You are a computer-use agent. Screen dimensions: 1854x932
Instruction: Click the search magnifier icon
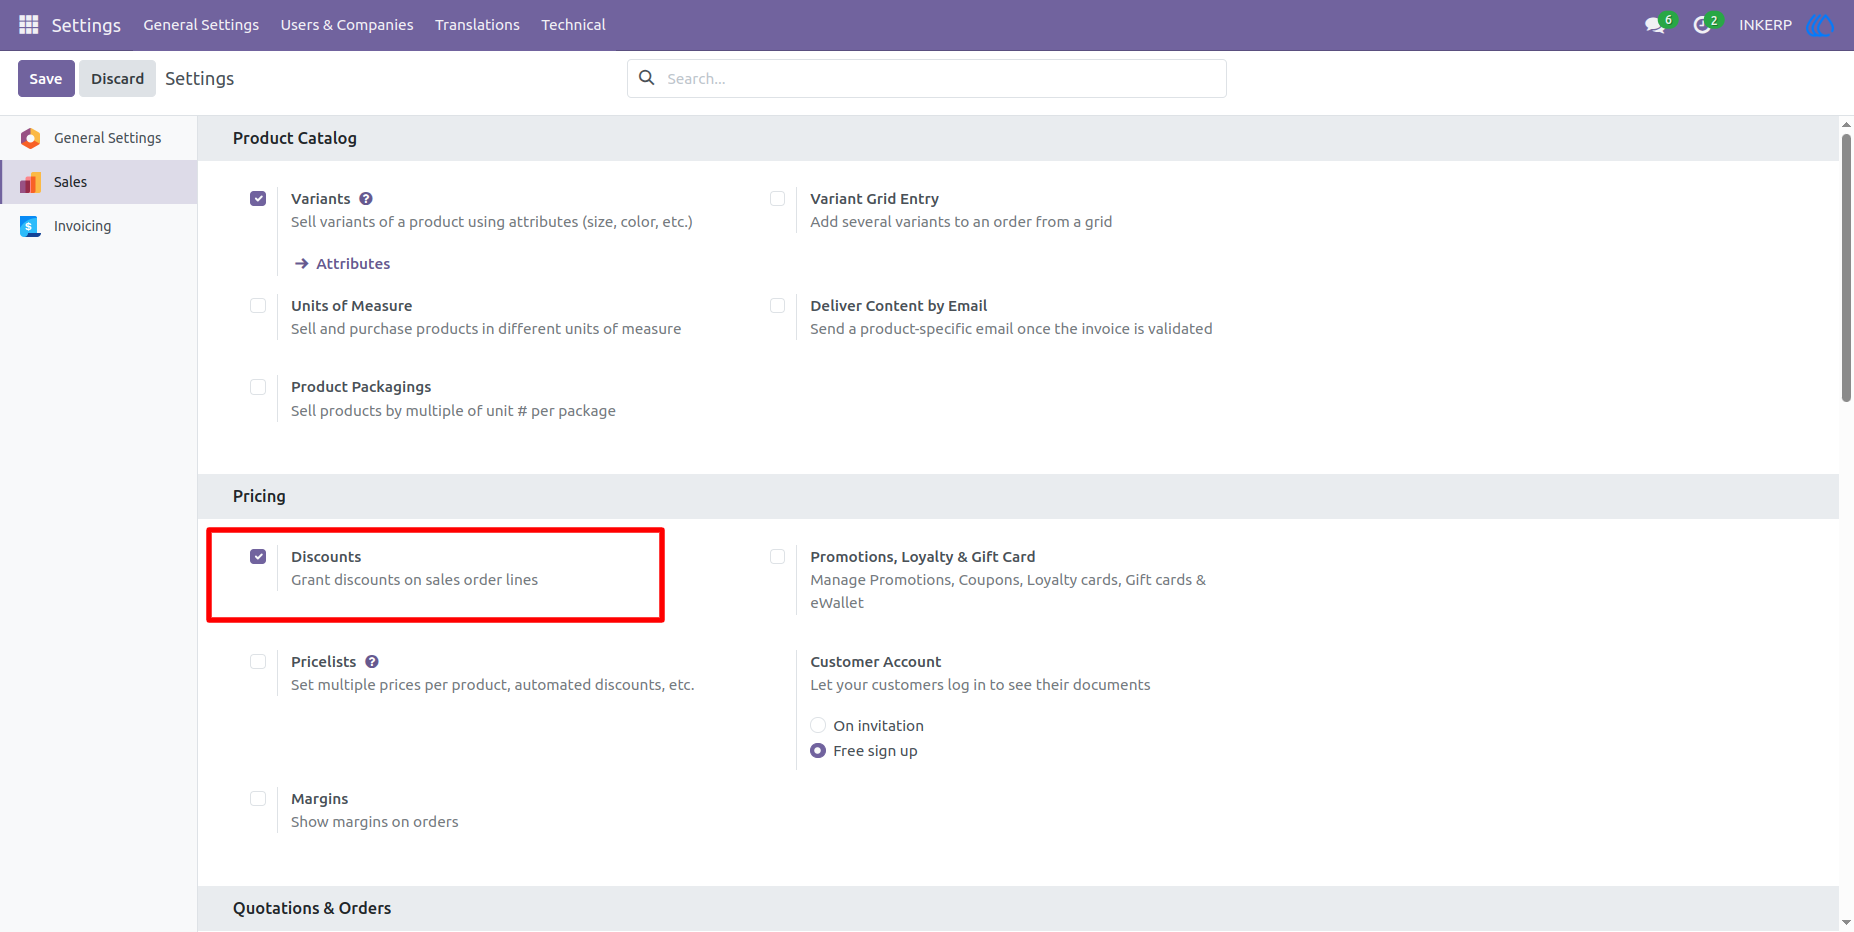click(x=647, y=78)
